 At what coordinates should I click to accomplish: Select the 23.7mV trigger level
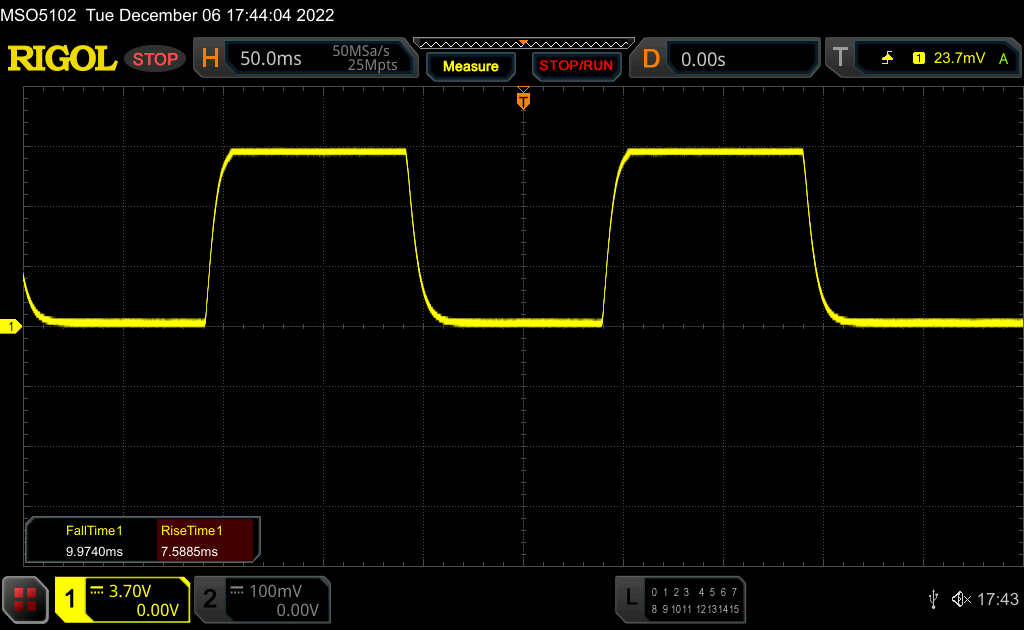coord(959,58)
